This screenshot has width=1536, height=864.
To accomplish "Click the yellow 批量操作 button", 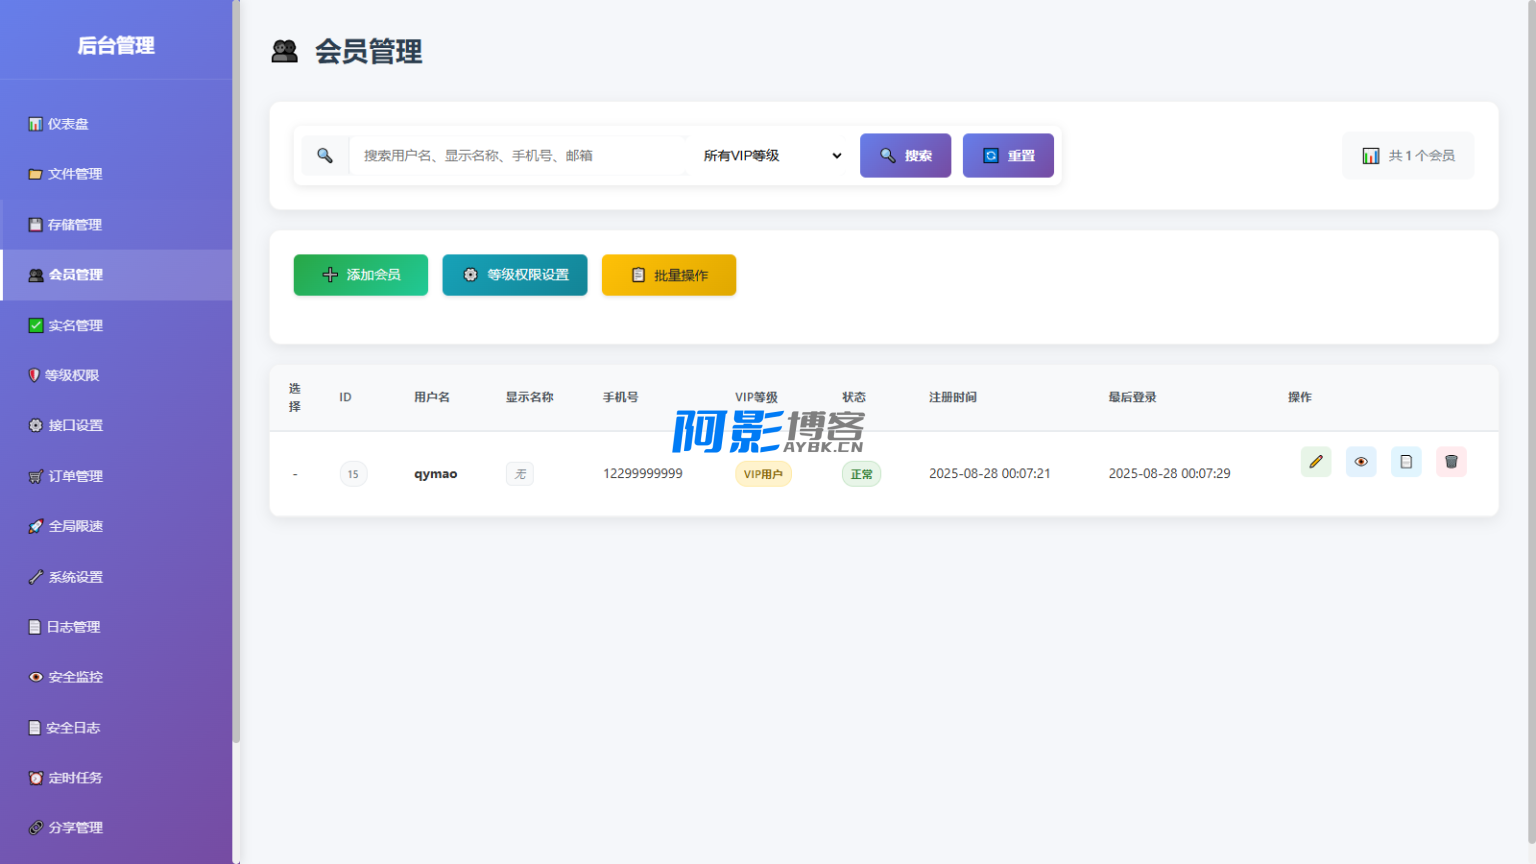I will click(668, 275).
